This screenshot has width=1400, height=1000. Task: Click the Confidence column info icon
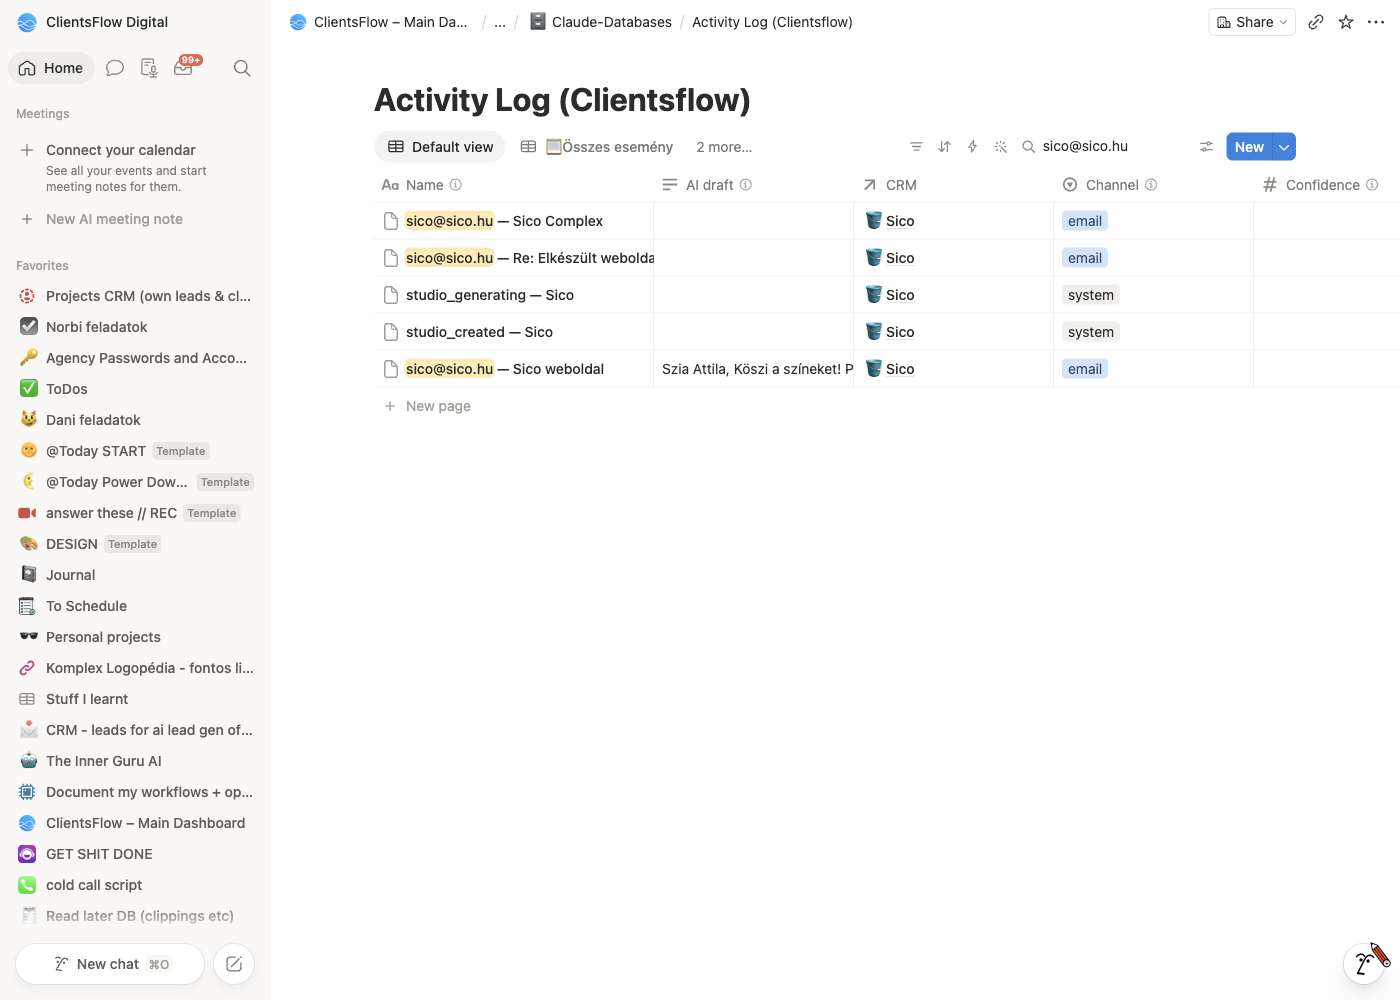coord(1372,185)
